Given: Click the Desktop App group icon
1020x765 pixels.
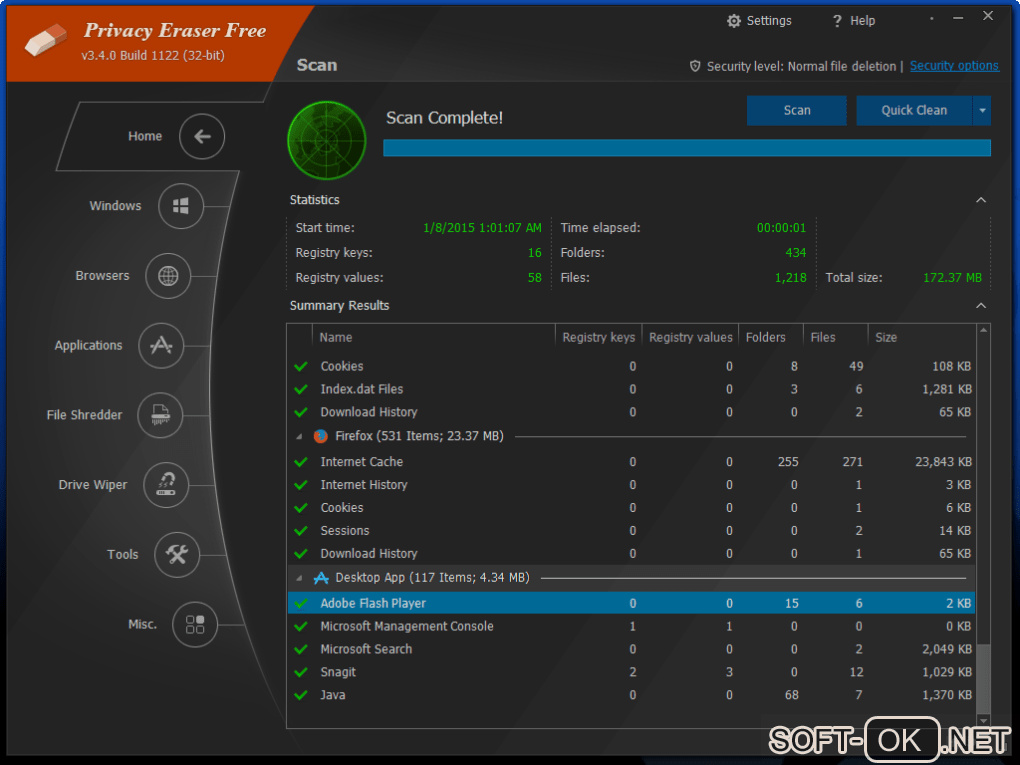Looking at the screenshot, I should pyautogui.click(x=321, y=578).
